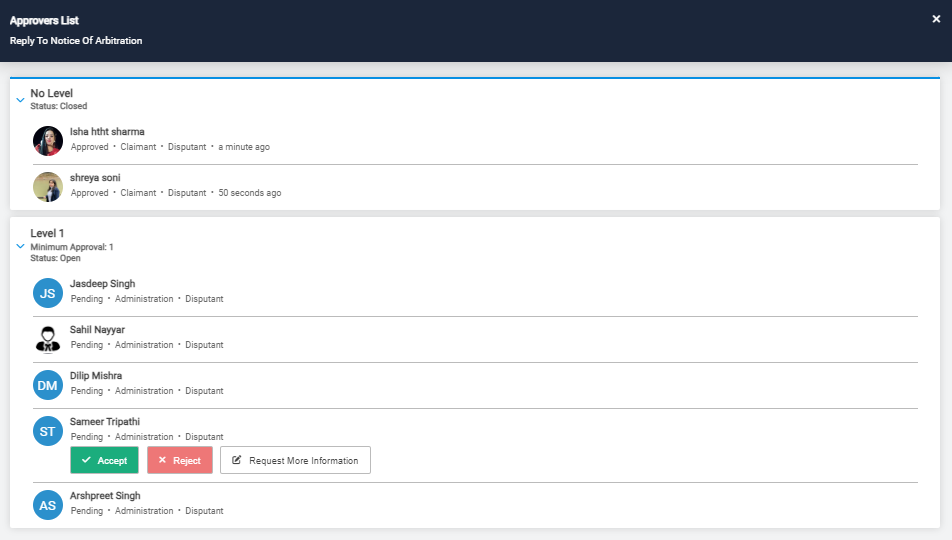This screenshot has width=952, height=540.
Task: Click Arshpreet Singh's AS avatar
Action: click(x=48, y=505)
